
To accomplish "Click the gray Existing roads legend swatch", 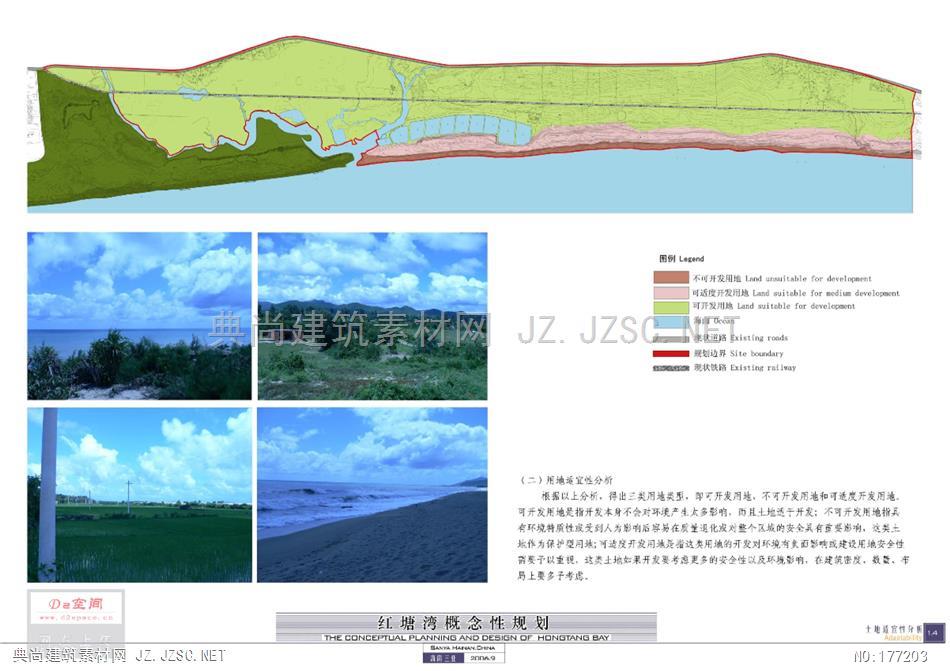I will point(671,338).
